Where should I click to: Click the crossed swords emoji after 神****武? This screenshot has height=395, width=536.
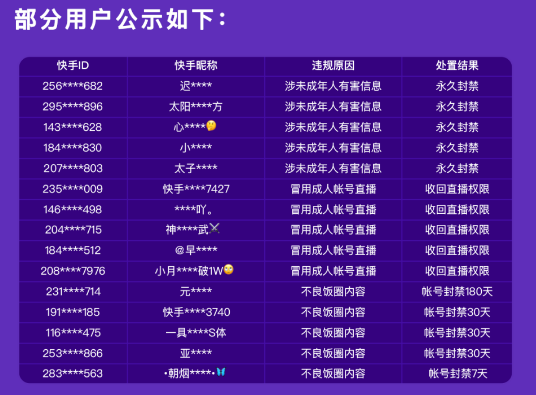214,228
